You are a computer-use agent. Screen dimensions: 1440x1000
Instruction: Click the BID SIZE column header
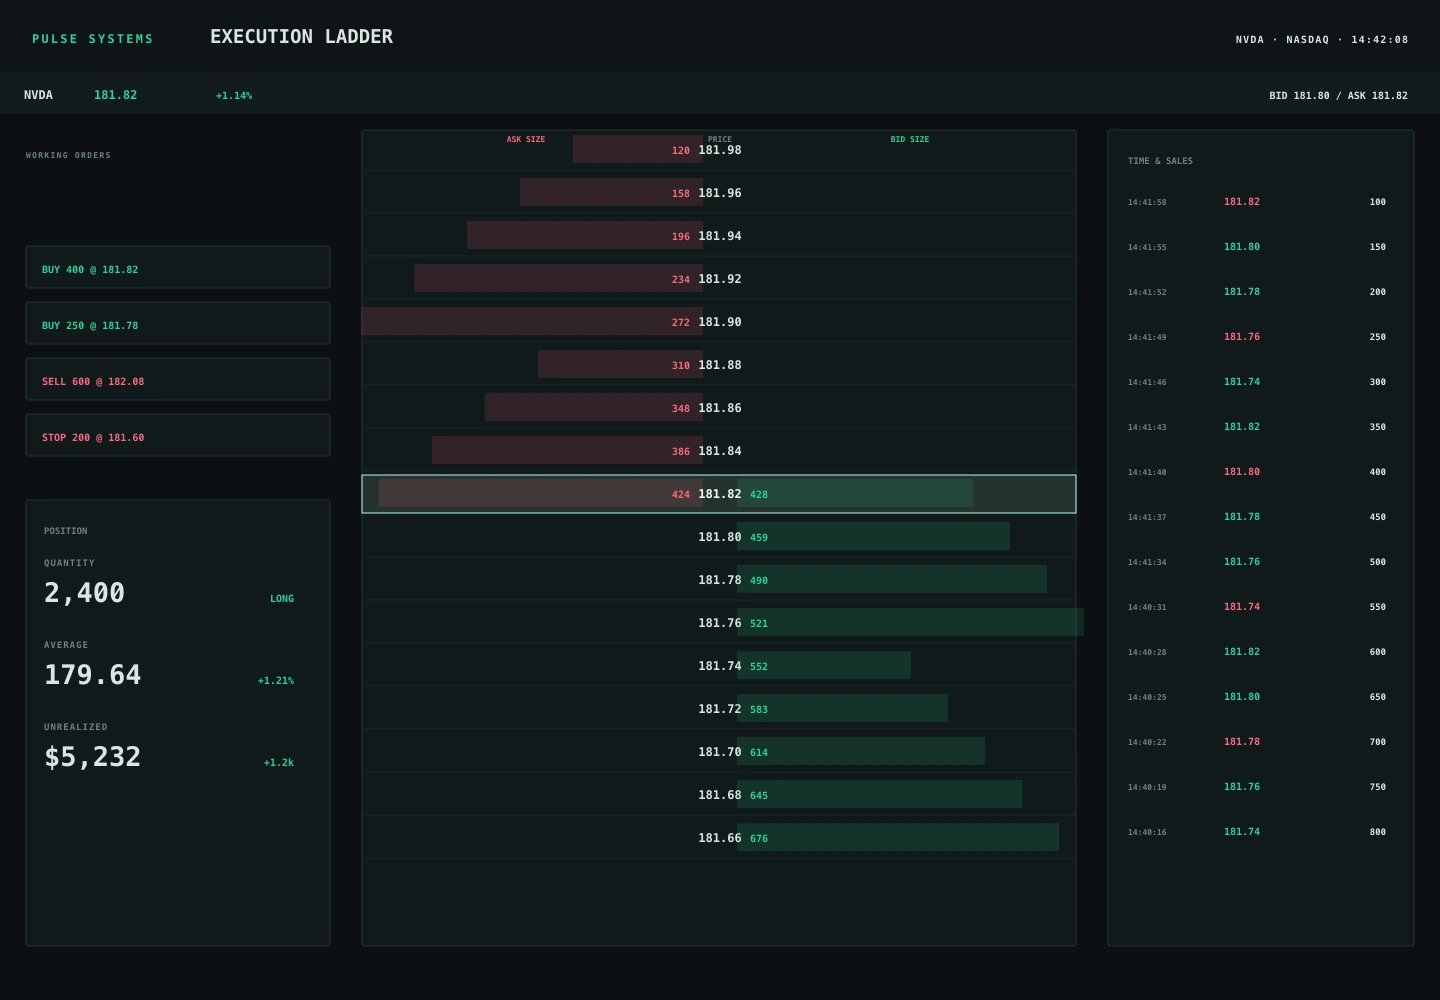point(910,139)
